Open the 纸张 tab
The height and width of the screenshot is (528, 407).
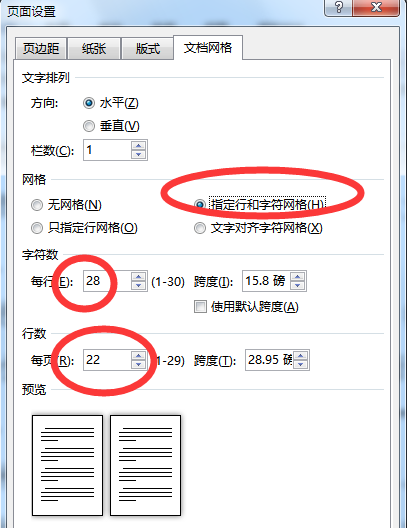(x=94, y=48)
